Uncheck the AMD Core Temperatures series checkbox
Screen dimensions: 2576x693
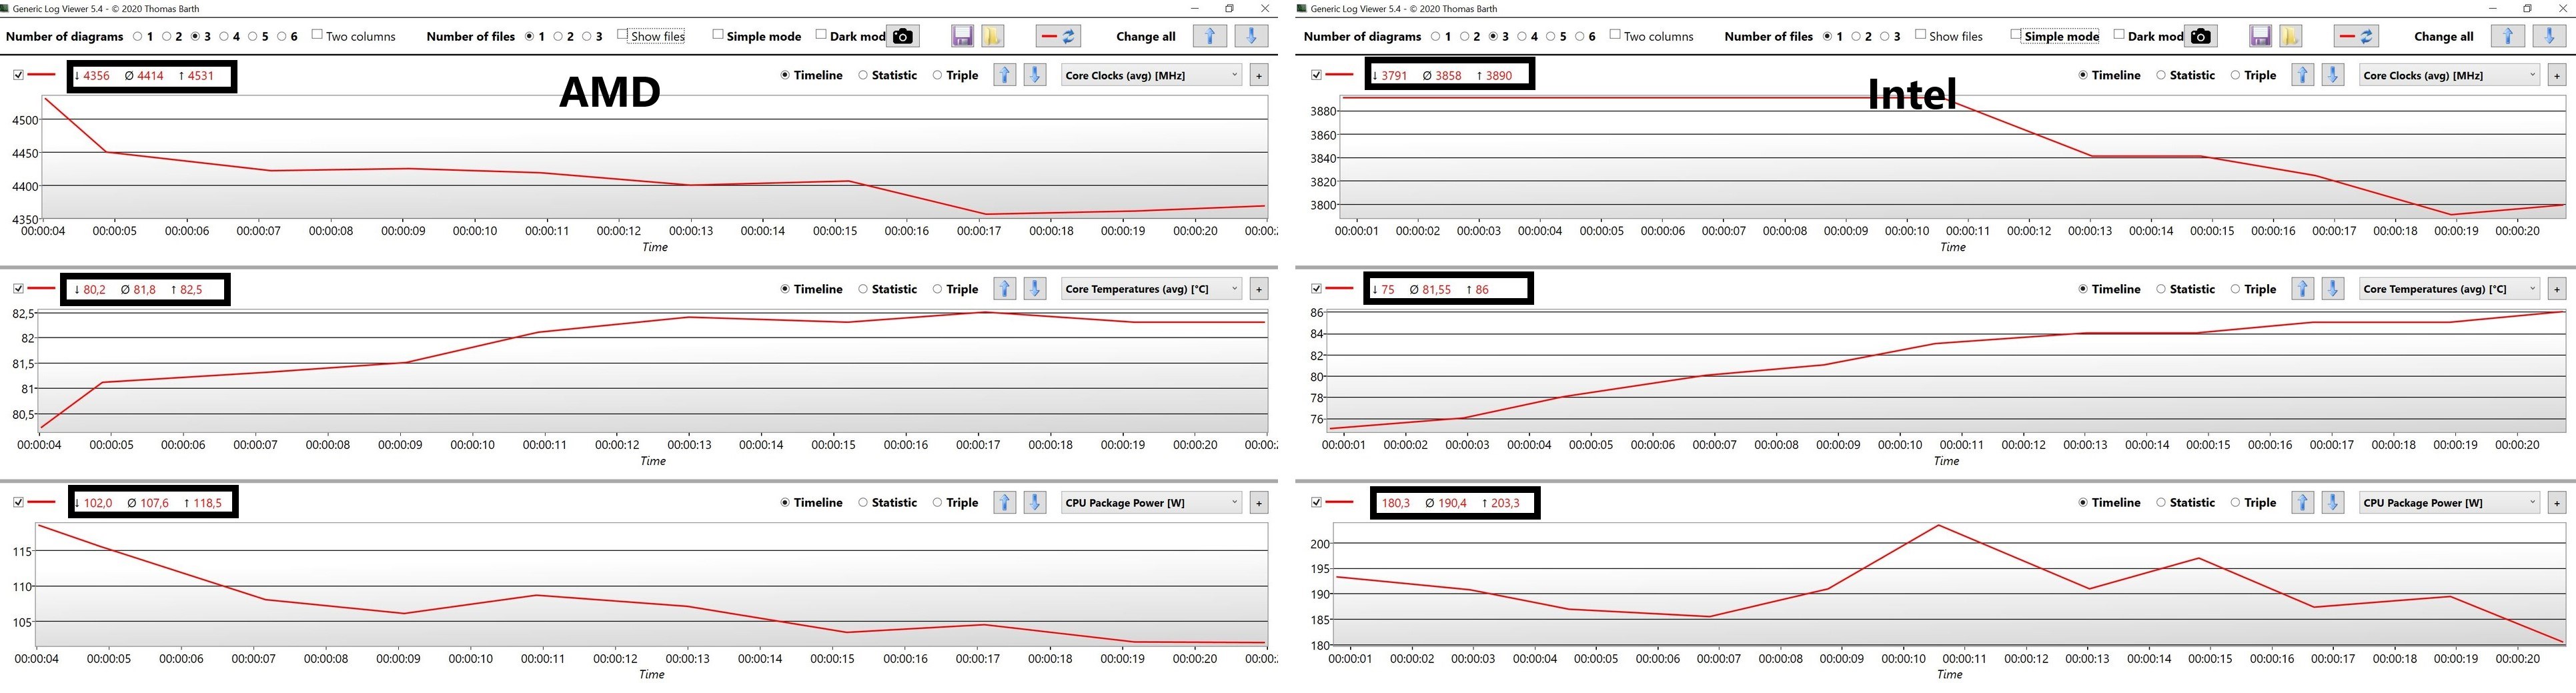tap(18, 289)
